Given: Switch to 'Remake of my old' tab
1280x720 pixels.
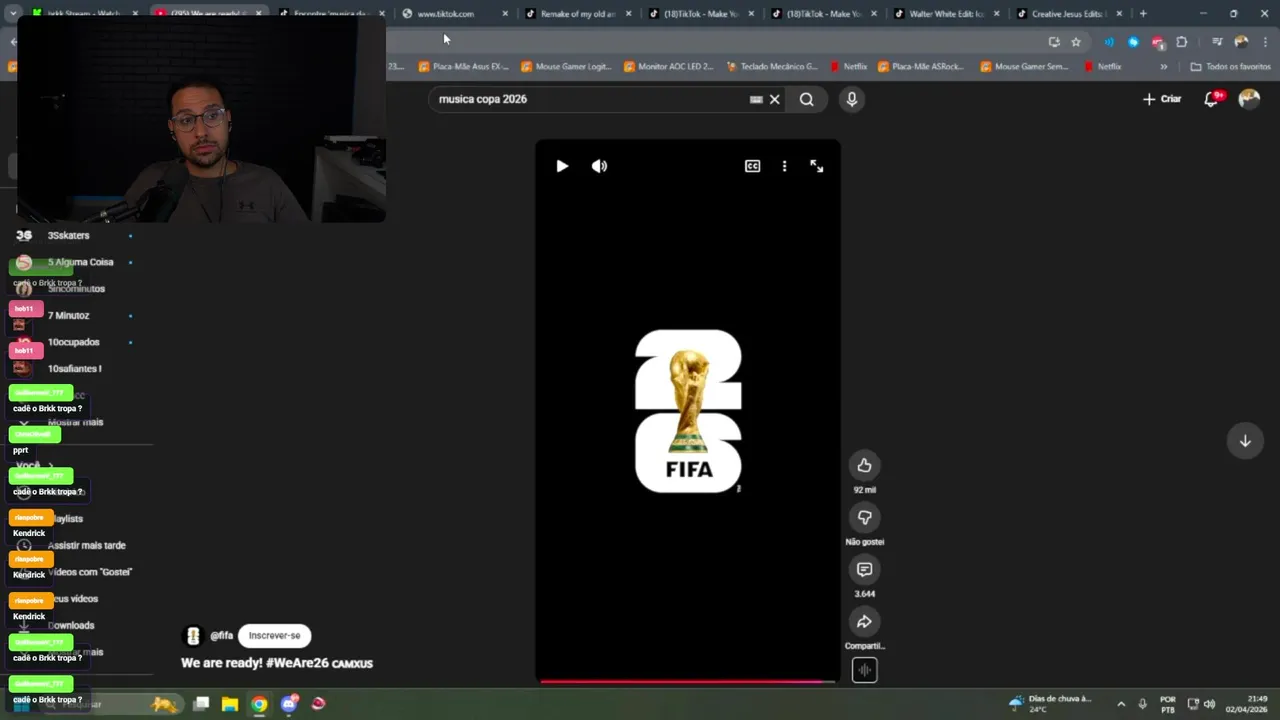Looking at the screenshot, I should point(578,14).
